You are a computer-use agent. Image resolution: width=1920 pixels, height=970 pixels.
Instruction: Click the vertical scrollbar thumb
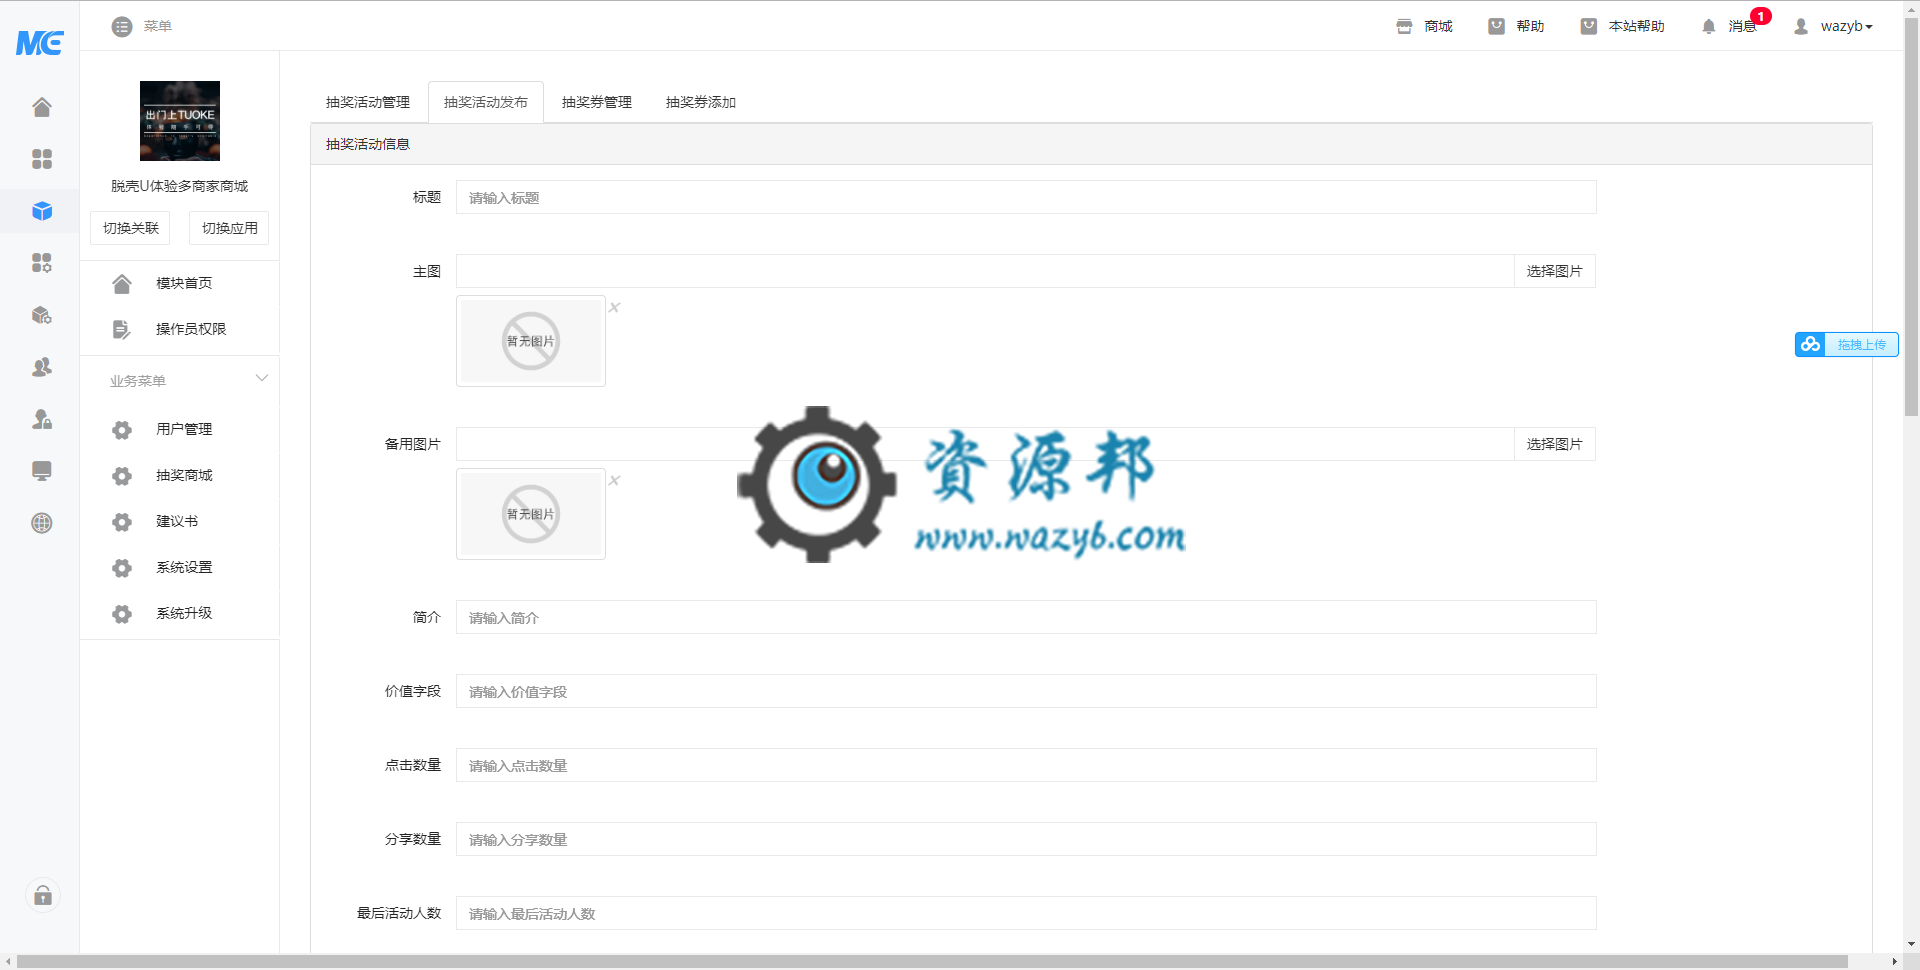[1911, 215]
